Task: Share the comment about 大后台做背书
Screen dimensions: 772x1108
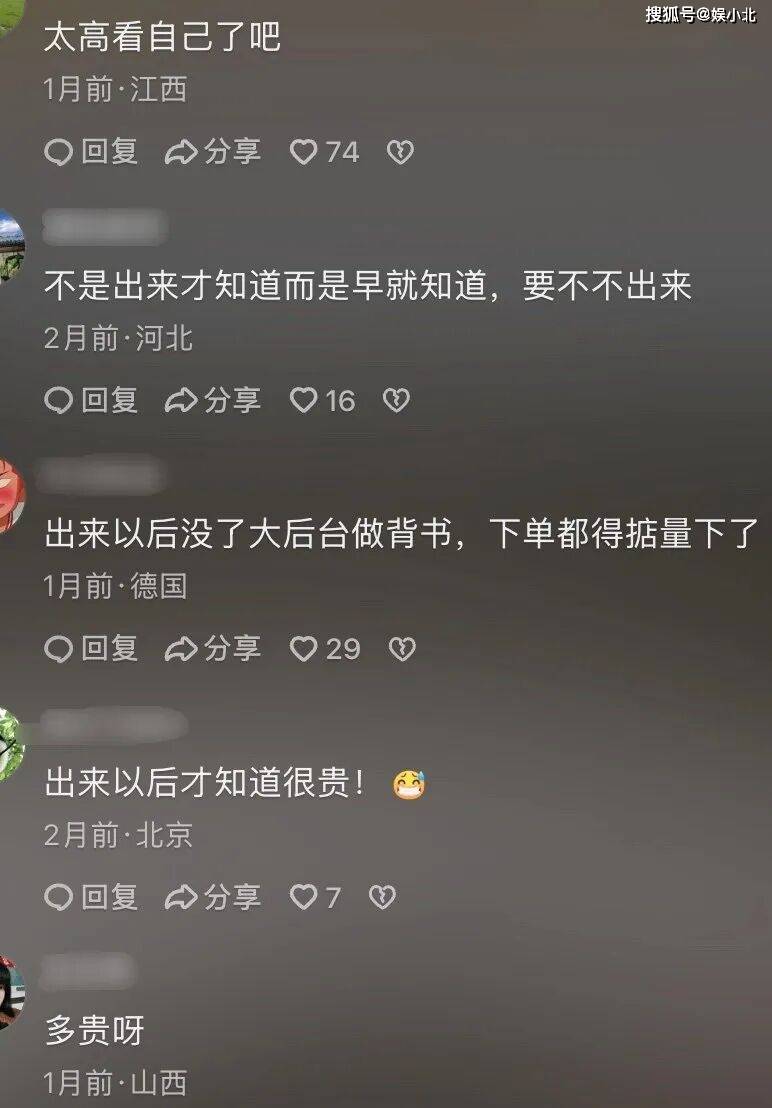Action: click(x=213, y=649)
